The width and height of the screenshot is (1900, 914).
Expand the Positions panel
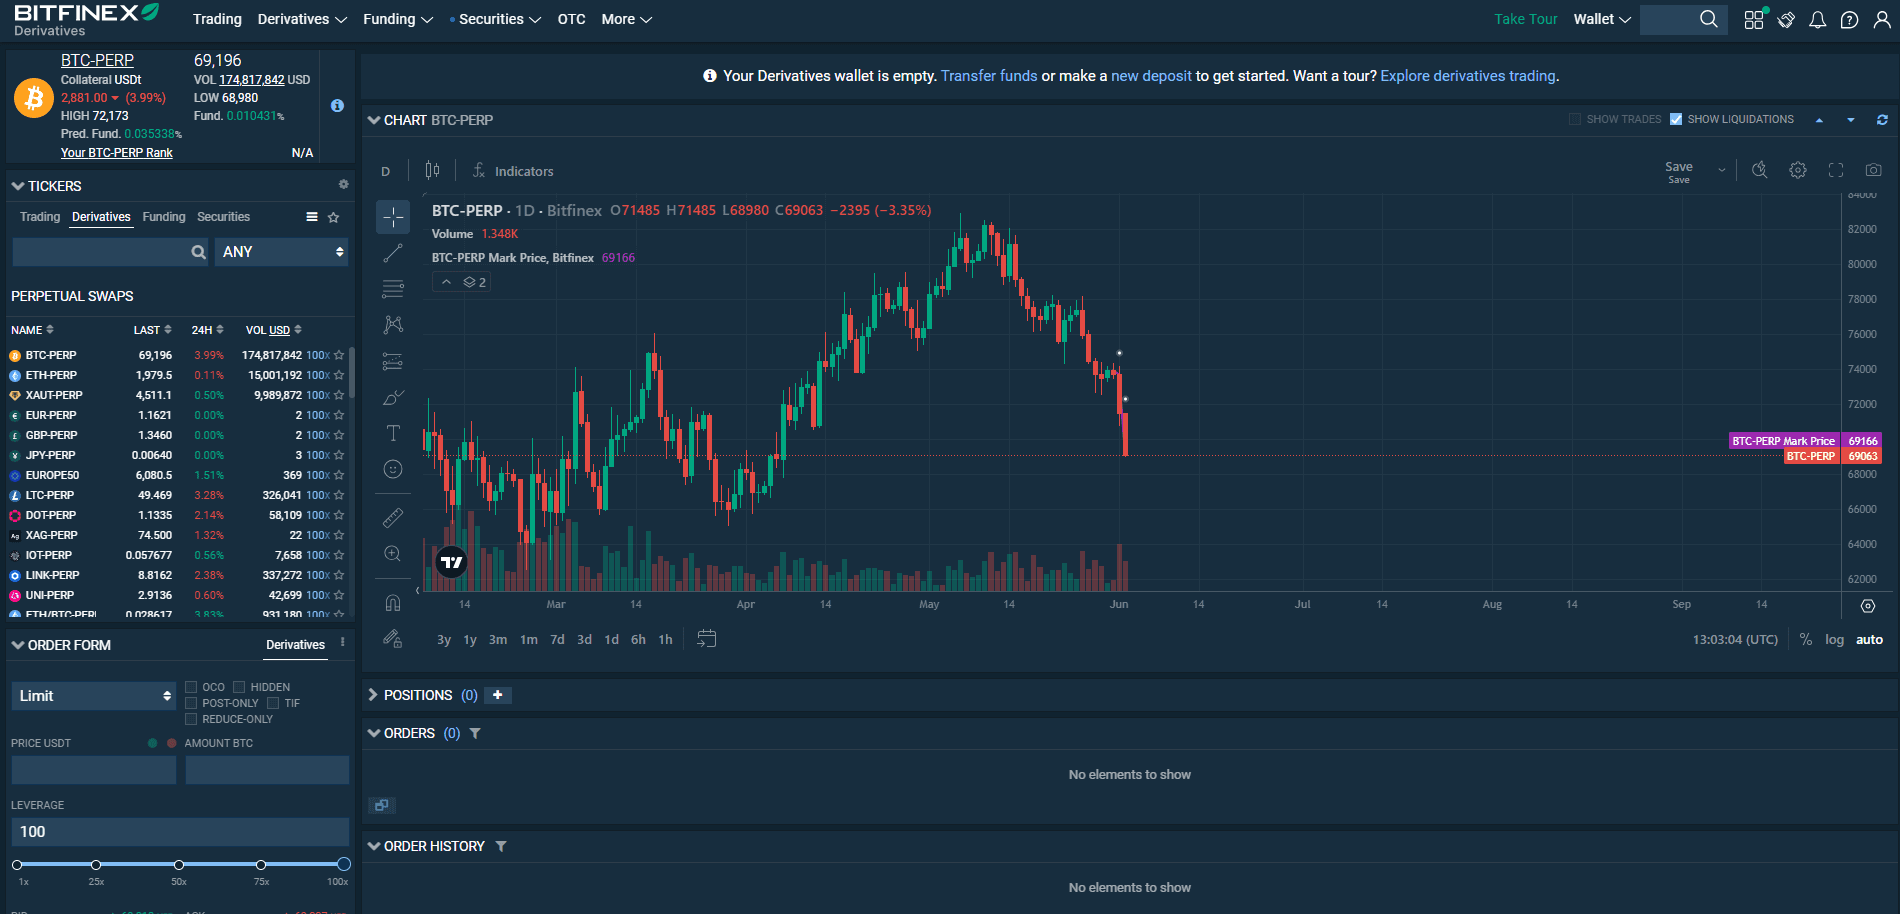(373, 695)
